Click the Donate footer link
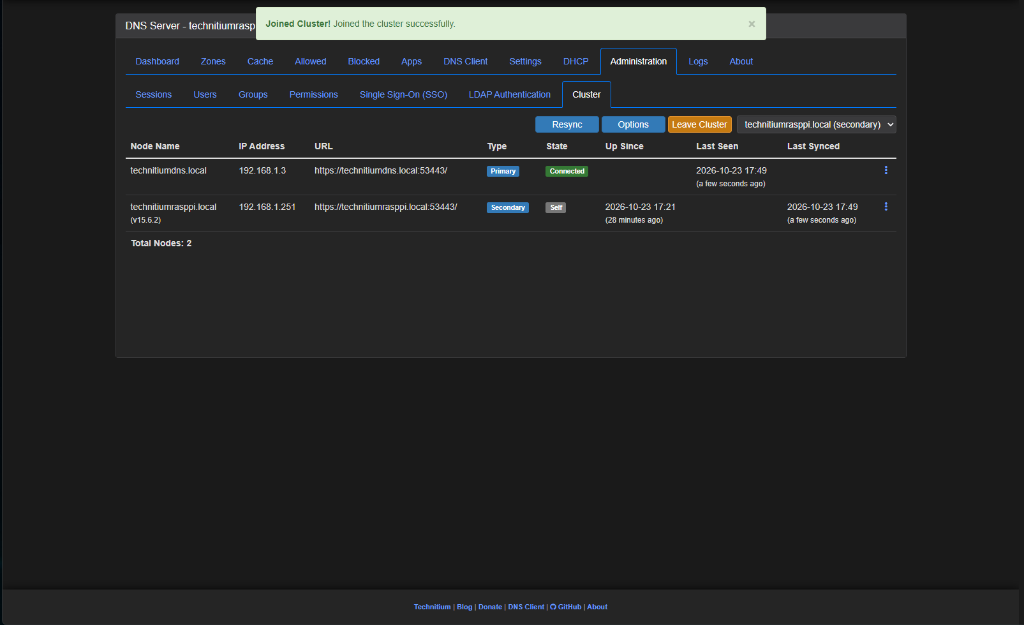1024x625 pixels. [x=490, y=607]
